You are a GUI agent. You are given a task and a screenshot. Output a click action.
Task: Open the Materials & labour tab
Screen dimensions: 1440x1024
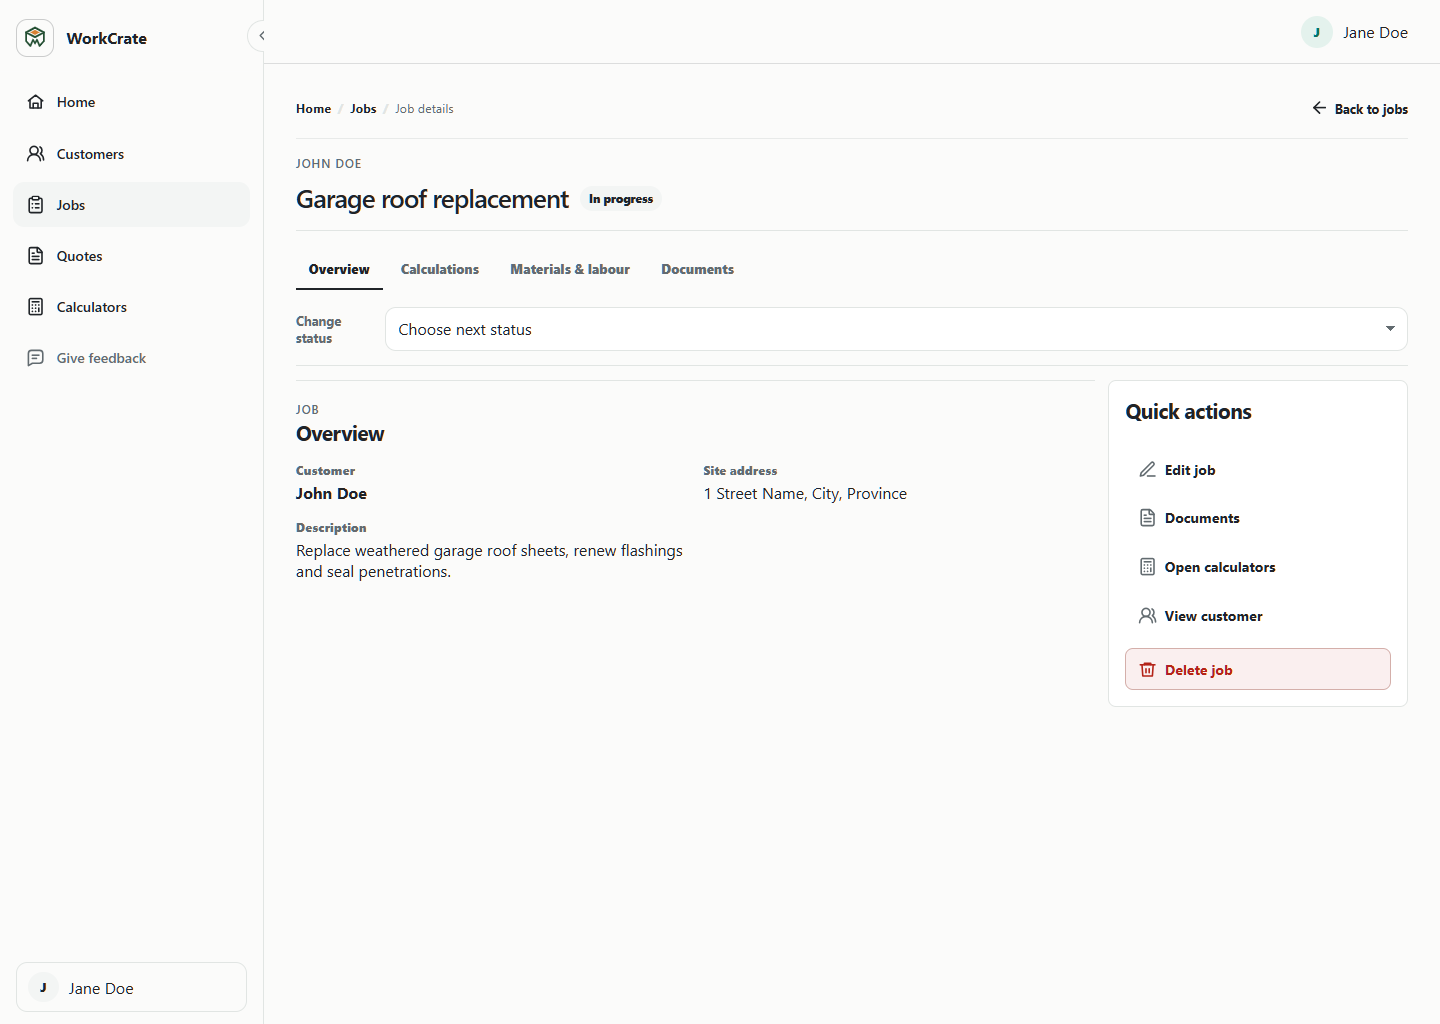570,269
